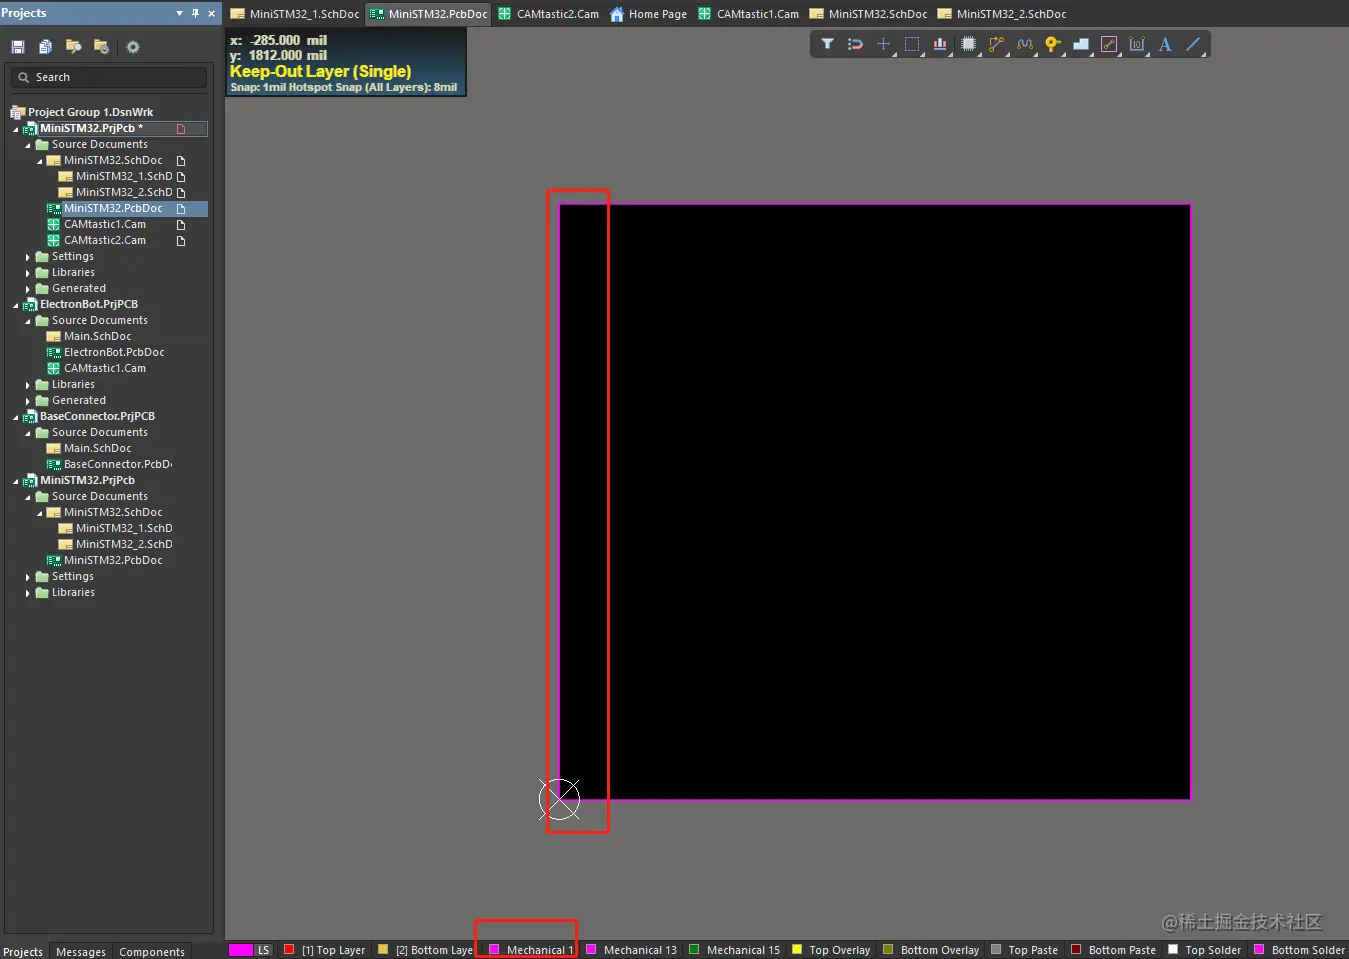Start Interactive Routing tool
Image resolution: width=1349 pixels, height=959 pixels.
(996, 44)
